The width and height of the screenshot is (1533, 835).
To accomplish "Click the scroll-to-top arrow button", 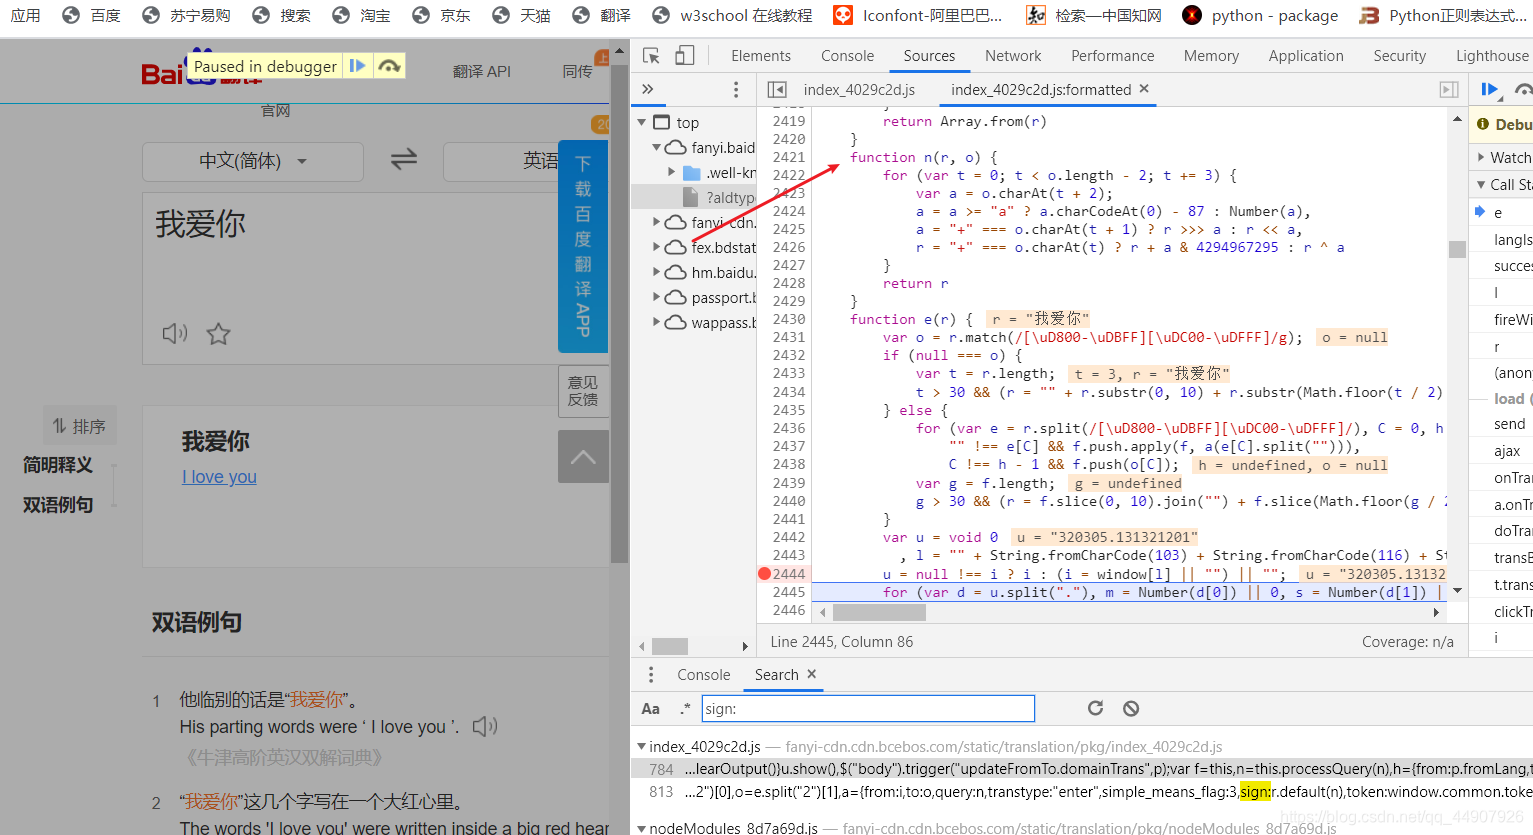I will pyautogui.click(x=584, y=457).
